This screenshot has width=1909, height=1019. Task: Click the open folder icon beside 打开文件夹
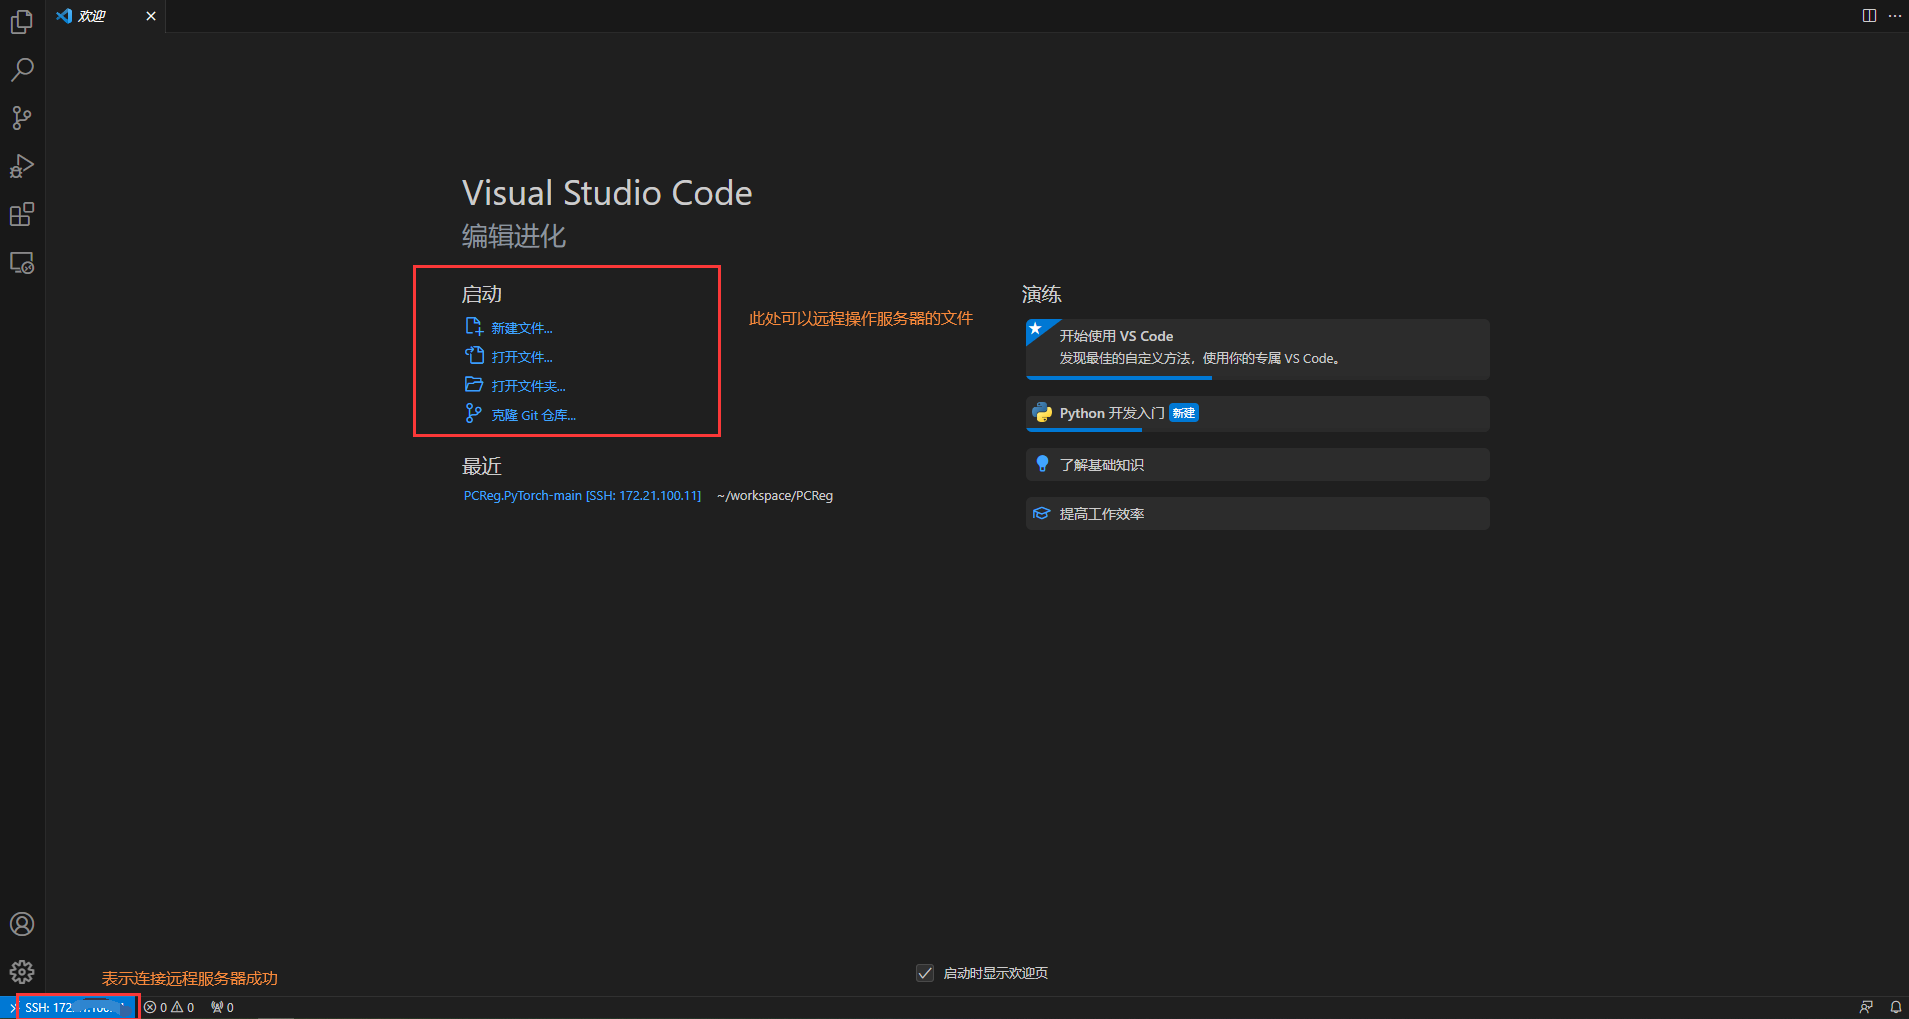click(474, 385)
